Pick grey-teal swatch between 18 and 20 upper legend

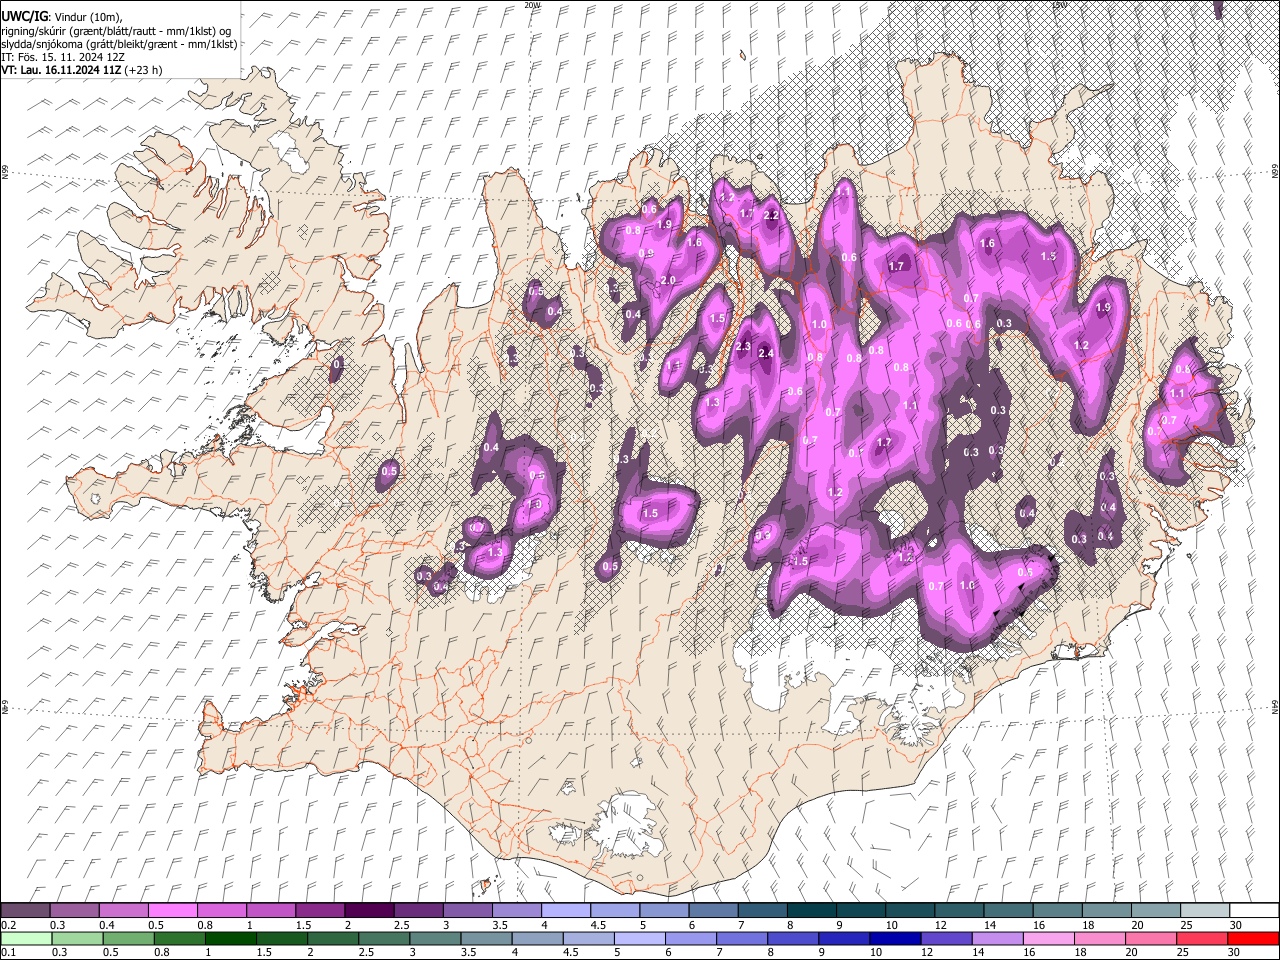[x=1107, y=910]
